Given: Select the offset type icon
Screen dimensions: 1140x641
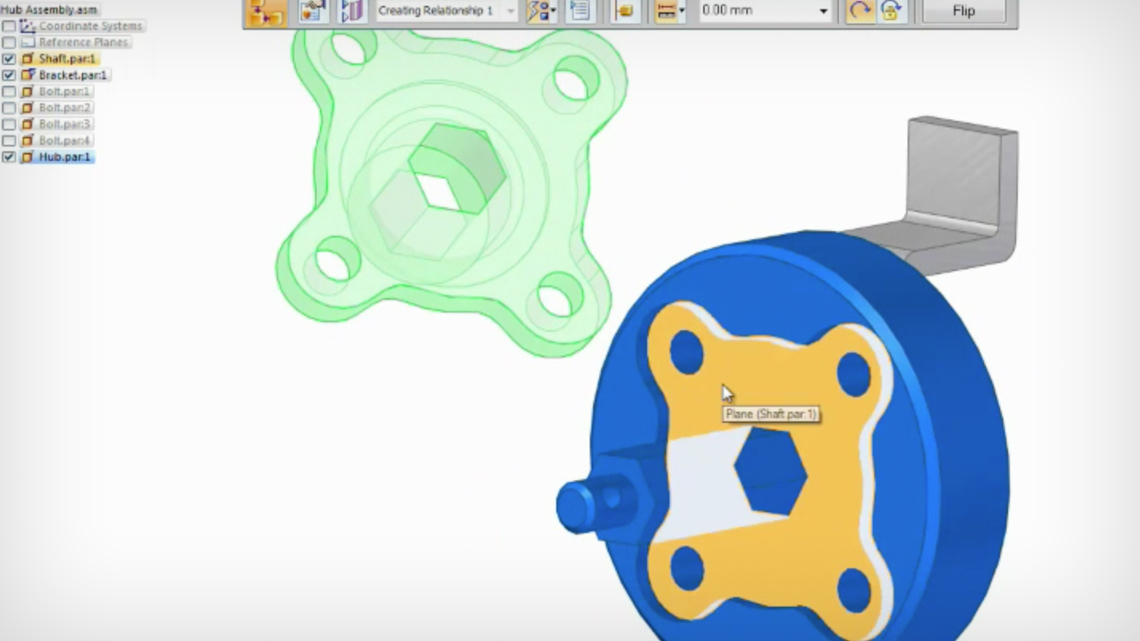Looking at the screenshot, I should click(666, 11).
